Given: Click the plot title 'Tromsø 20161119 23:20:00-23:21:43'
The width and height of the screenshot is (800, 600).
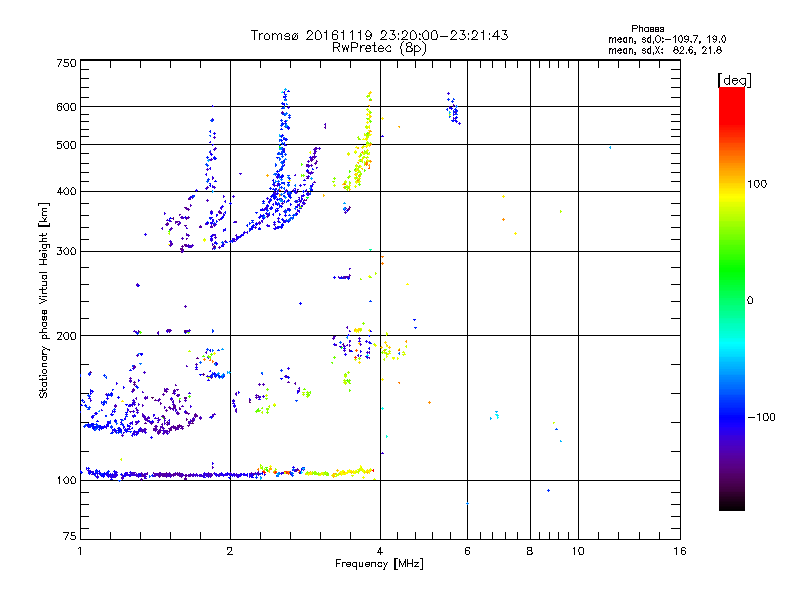Looking at the screenshot, I should [379, 35].
